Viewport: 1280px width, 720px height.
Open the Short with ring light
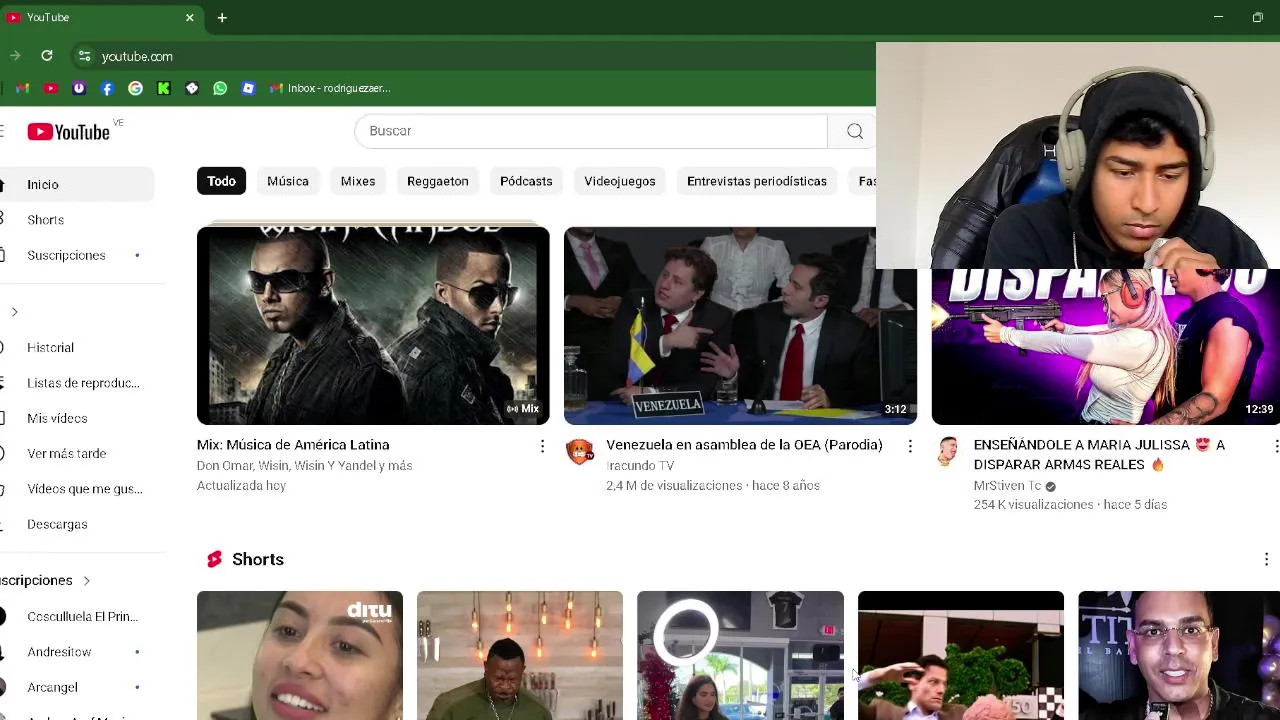click(x=740, y=655)
